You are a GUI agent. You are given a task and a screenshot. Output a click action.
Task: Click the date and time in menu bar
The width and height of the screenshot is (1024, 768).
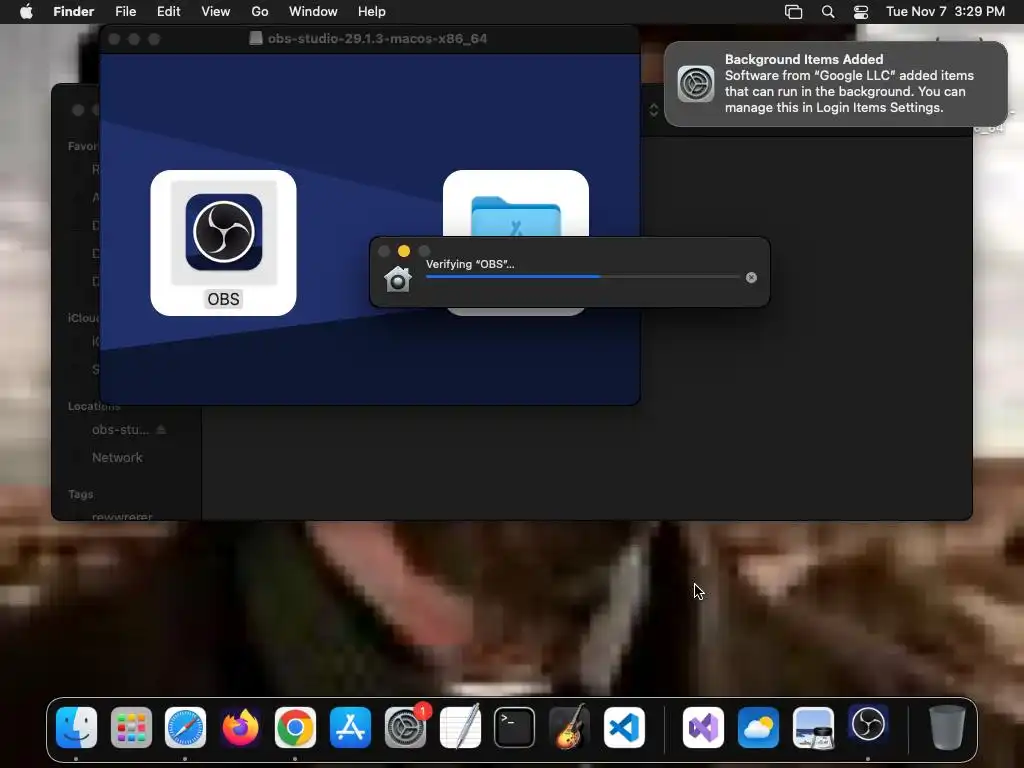tap(945, 12)
